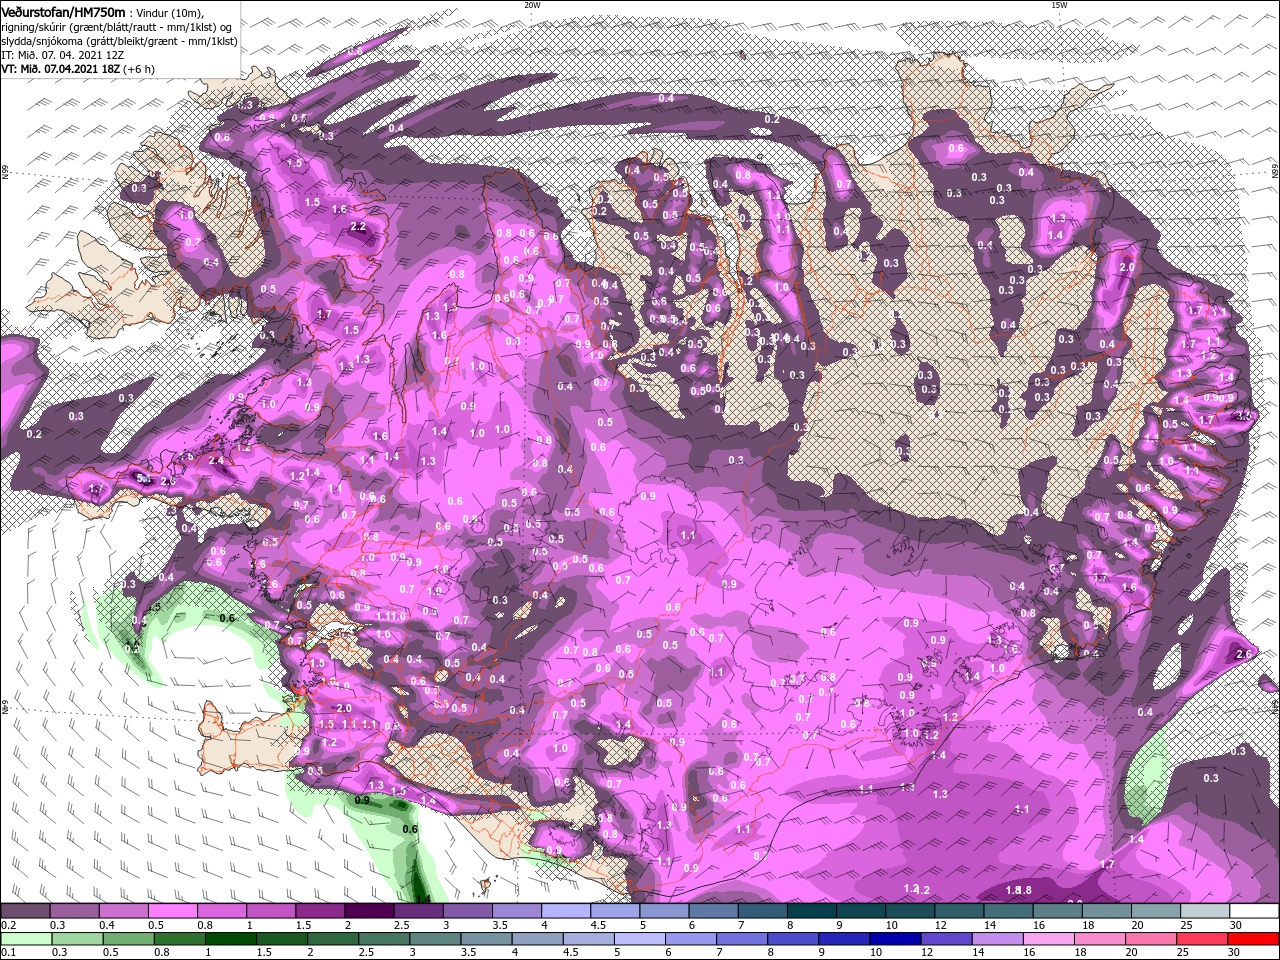Screen dimensions: 1280x960
Task: Click the '15W' longitude label
Action: (1058, 5)
